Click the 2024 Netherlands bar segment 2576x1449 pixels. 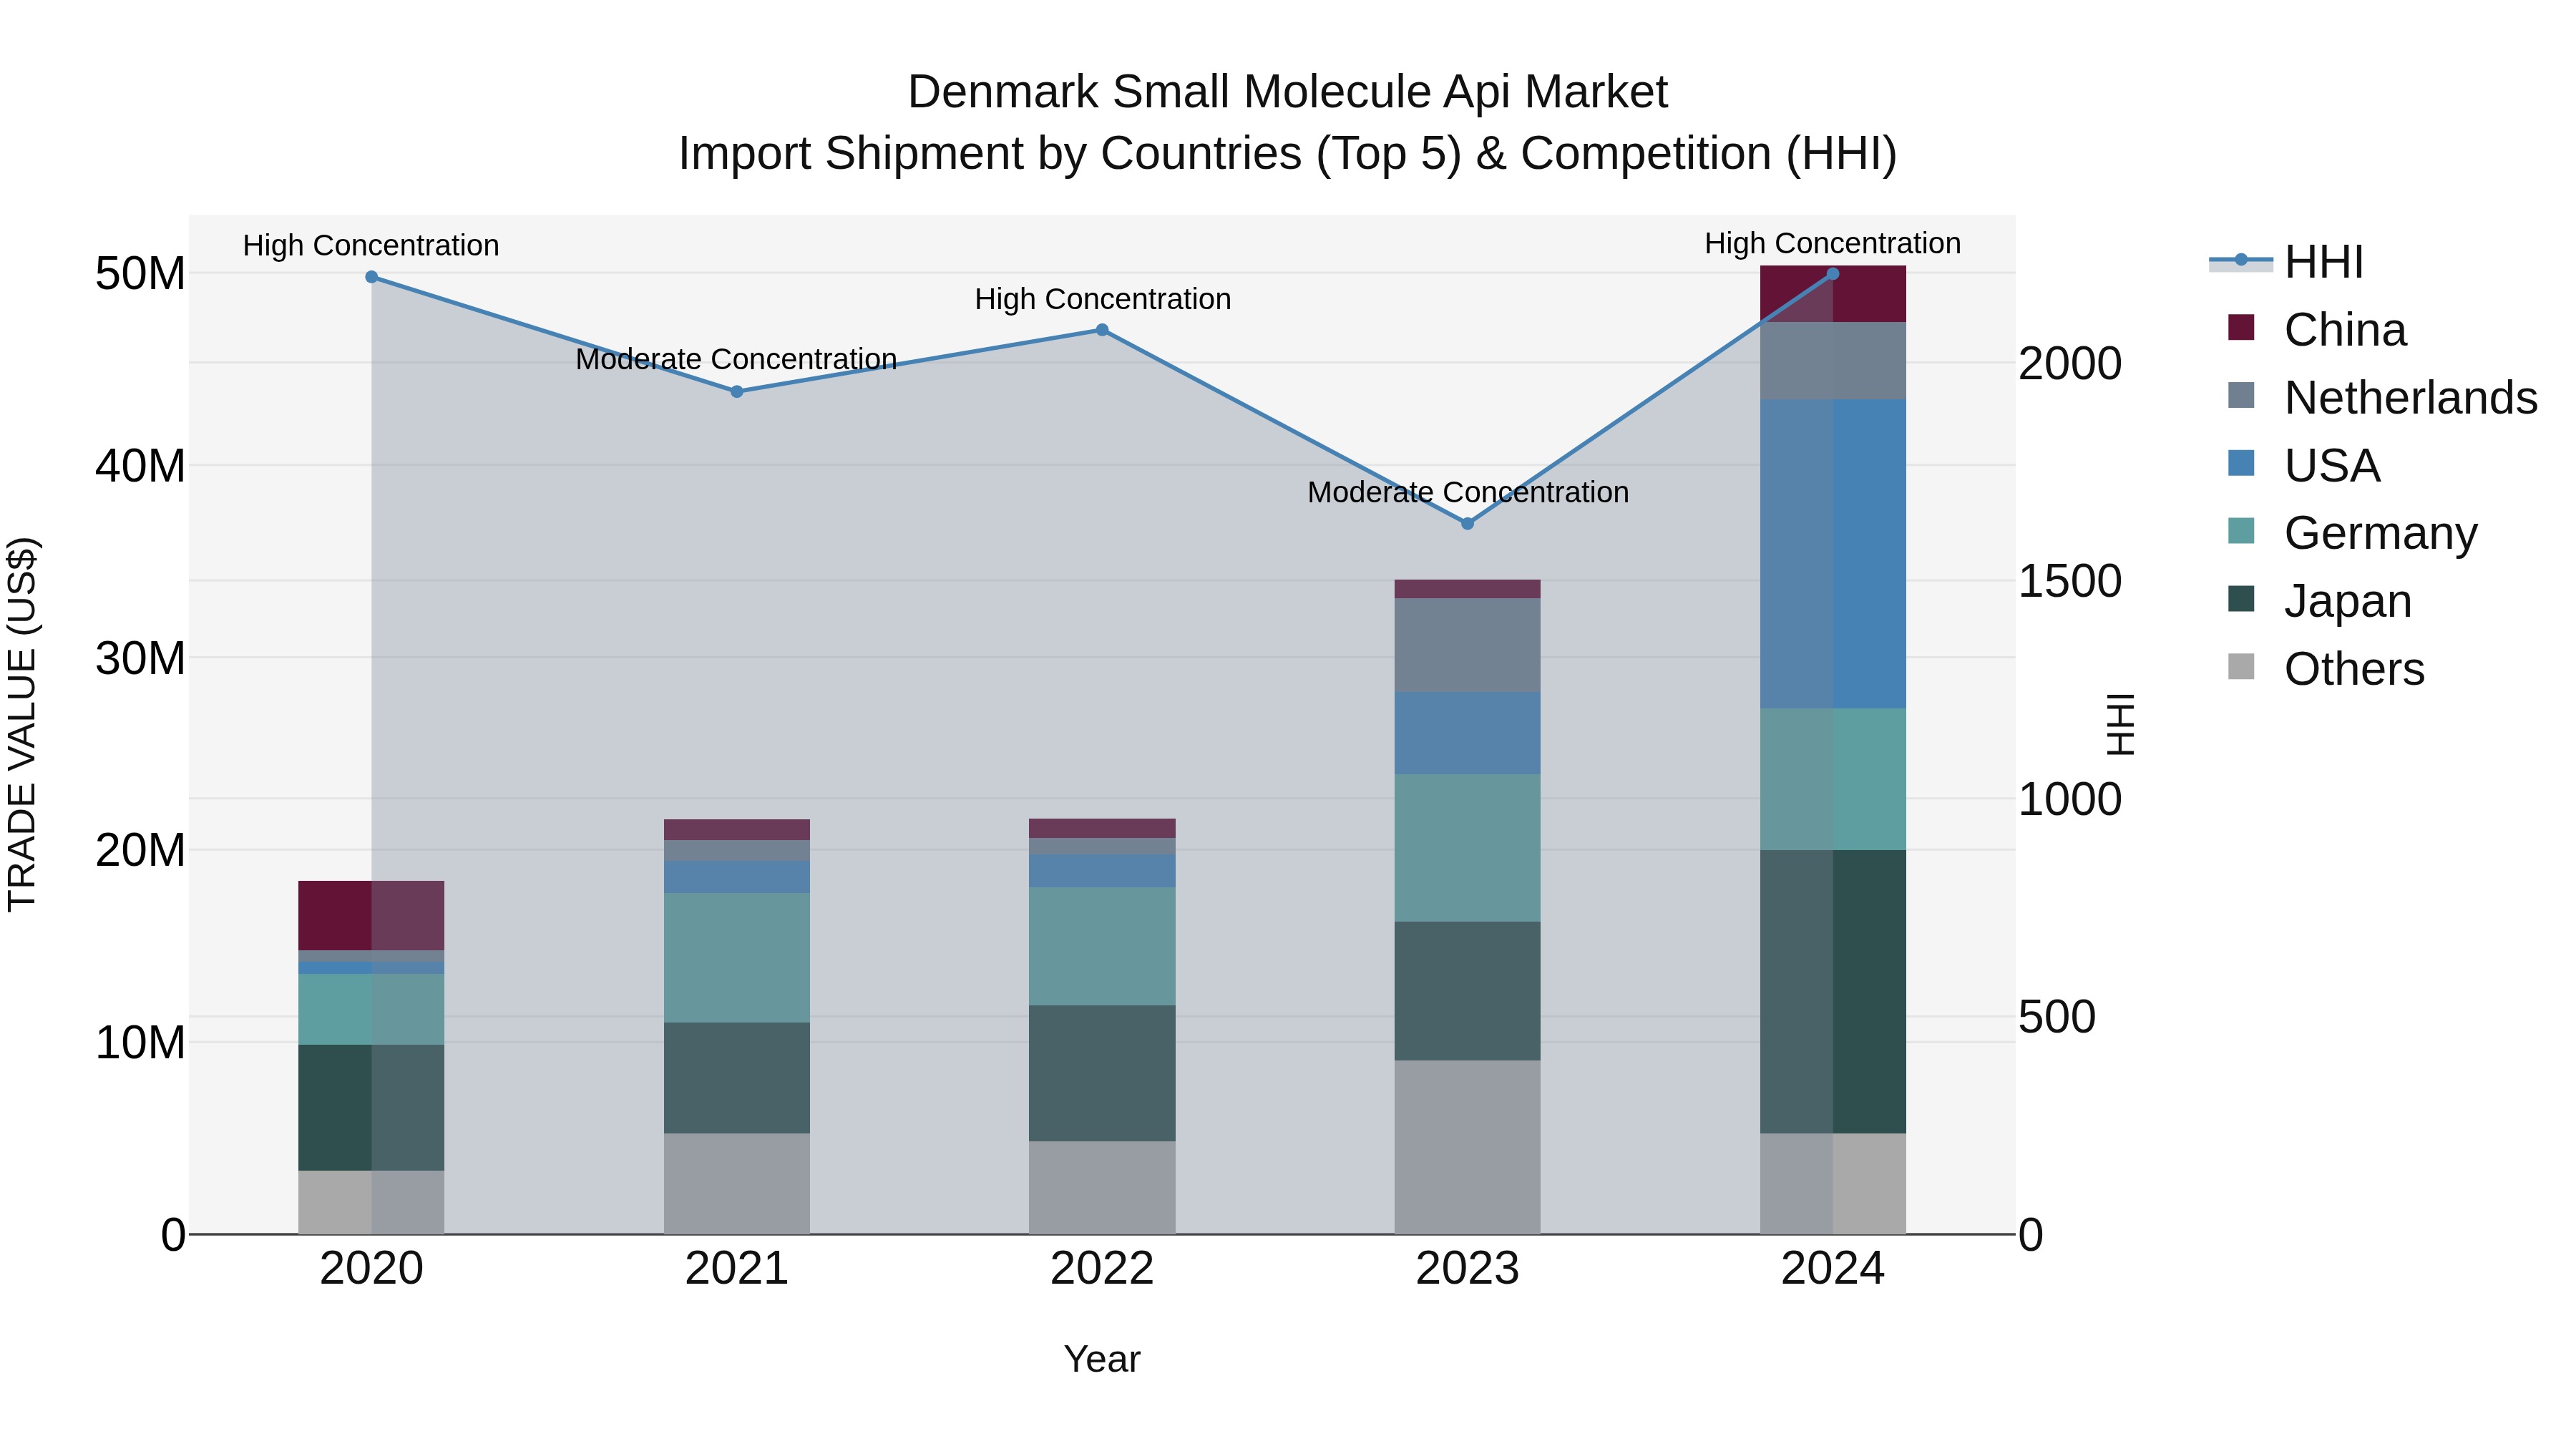point(1833,361)
